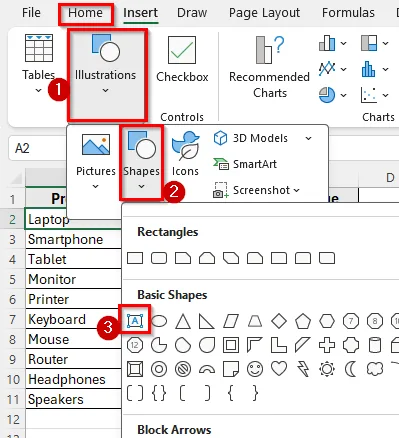This screenshot has height=438, width=399.
Task: Select the Rounded Rectangle shape
Action: coord(159,258)
